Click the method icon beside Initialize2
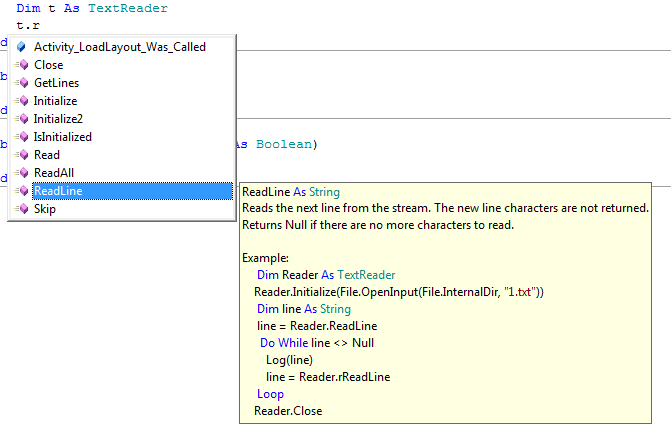 point(22,118)
